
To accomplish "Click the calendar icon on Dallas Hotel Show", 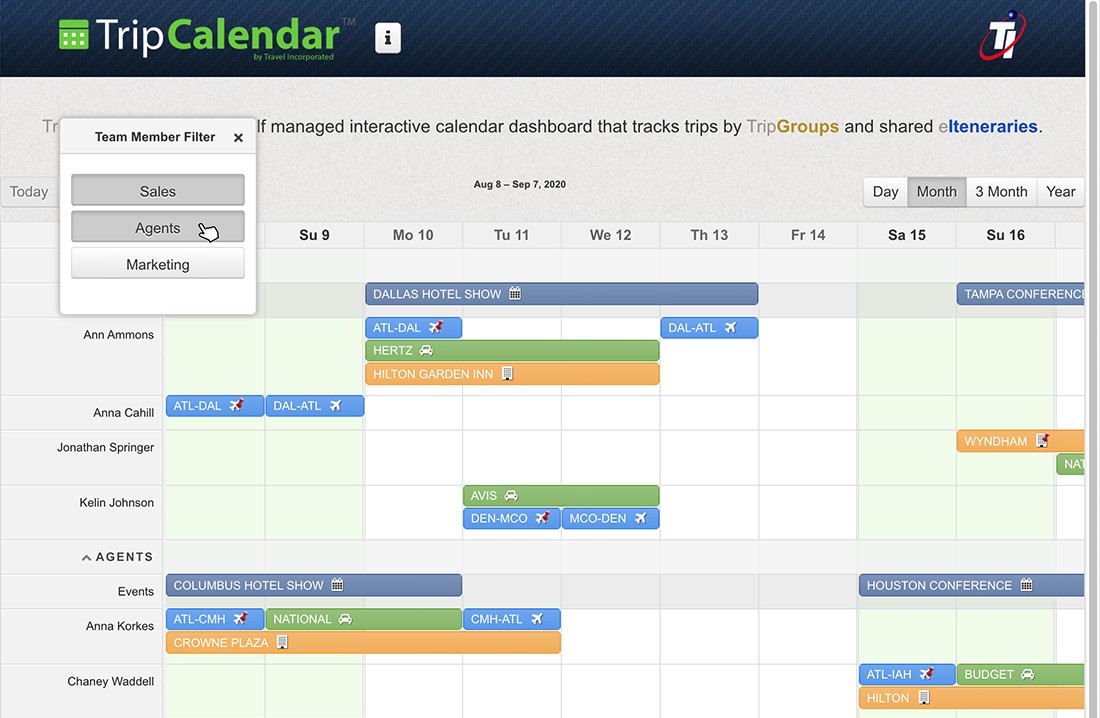I will click(x=515, y=294).
